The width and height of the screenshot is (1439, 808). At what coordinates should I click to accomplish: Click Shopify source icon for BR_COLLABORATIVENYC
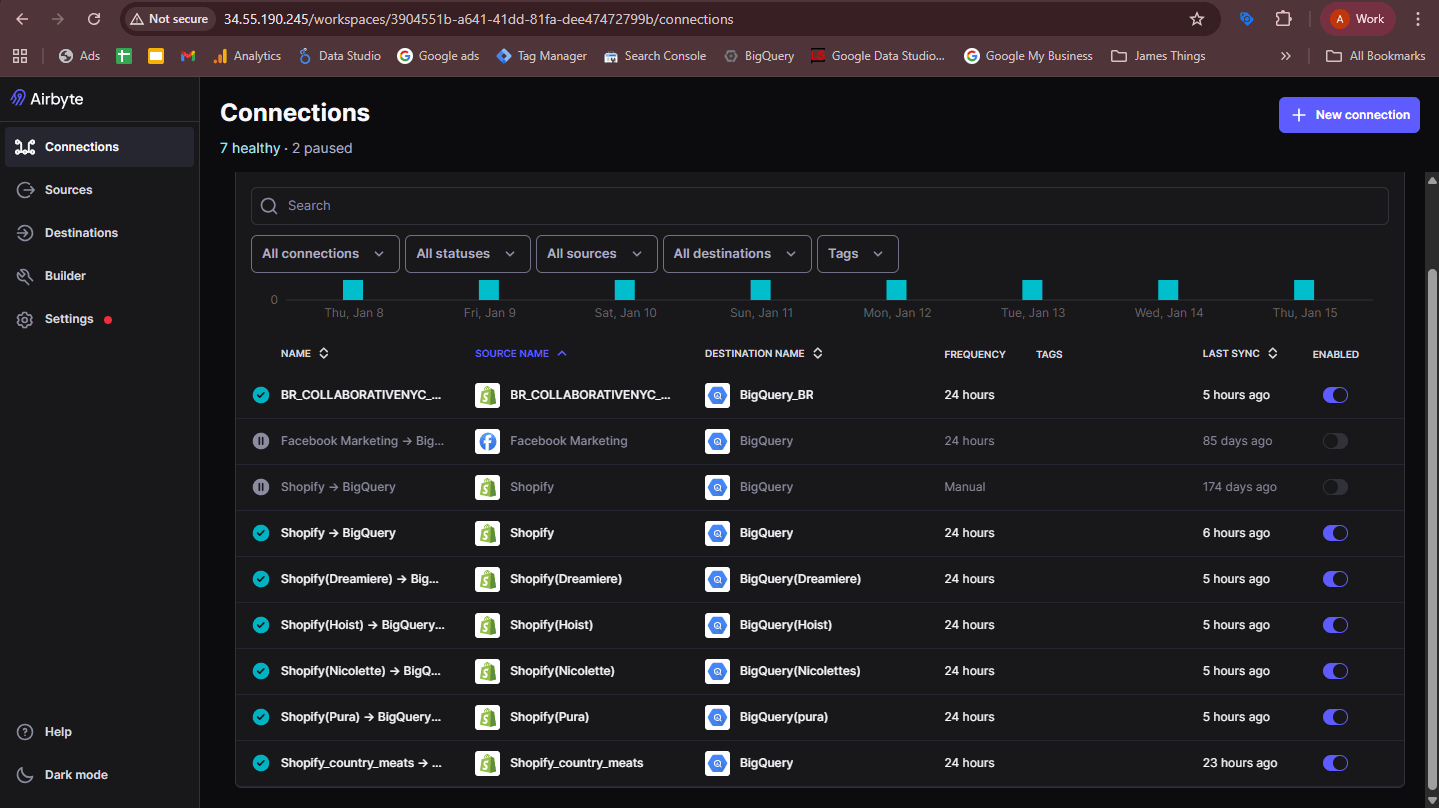tap(487, 395)
